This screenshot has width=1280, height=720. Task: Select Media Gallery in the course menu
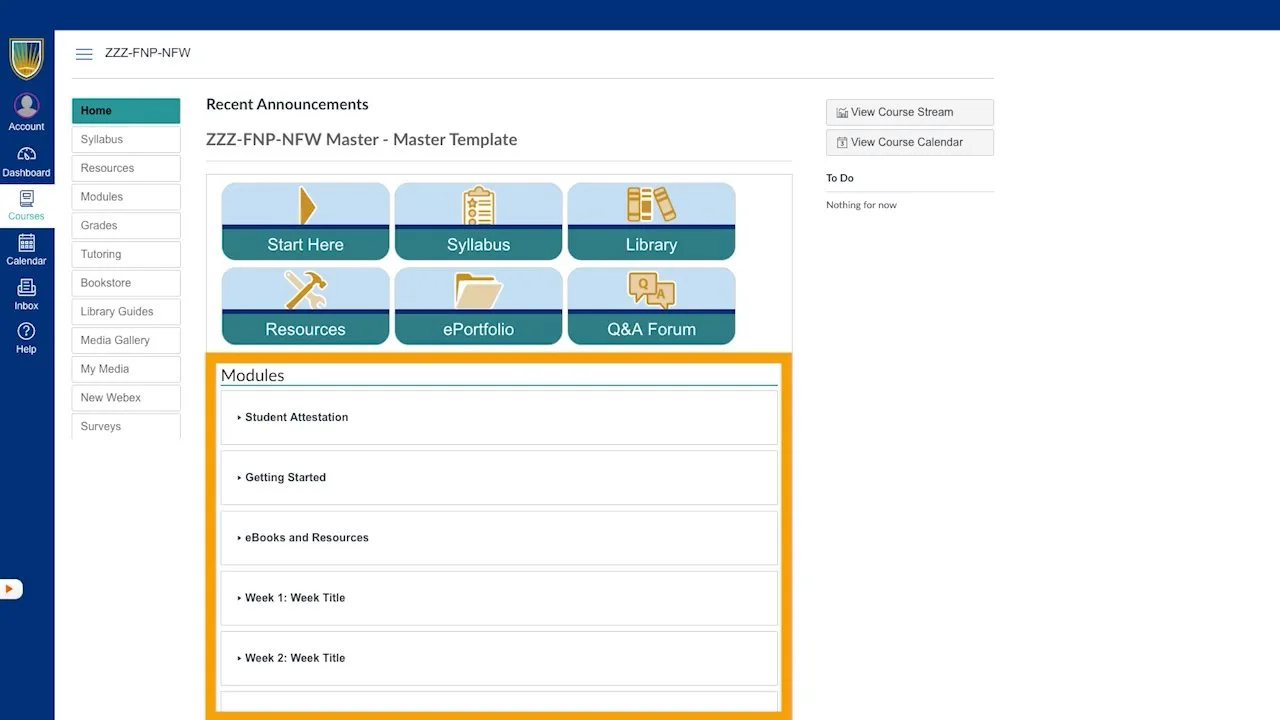point(126,340)
